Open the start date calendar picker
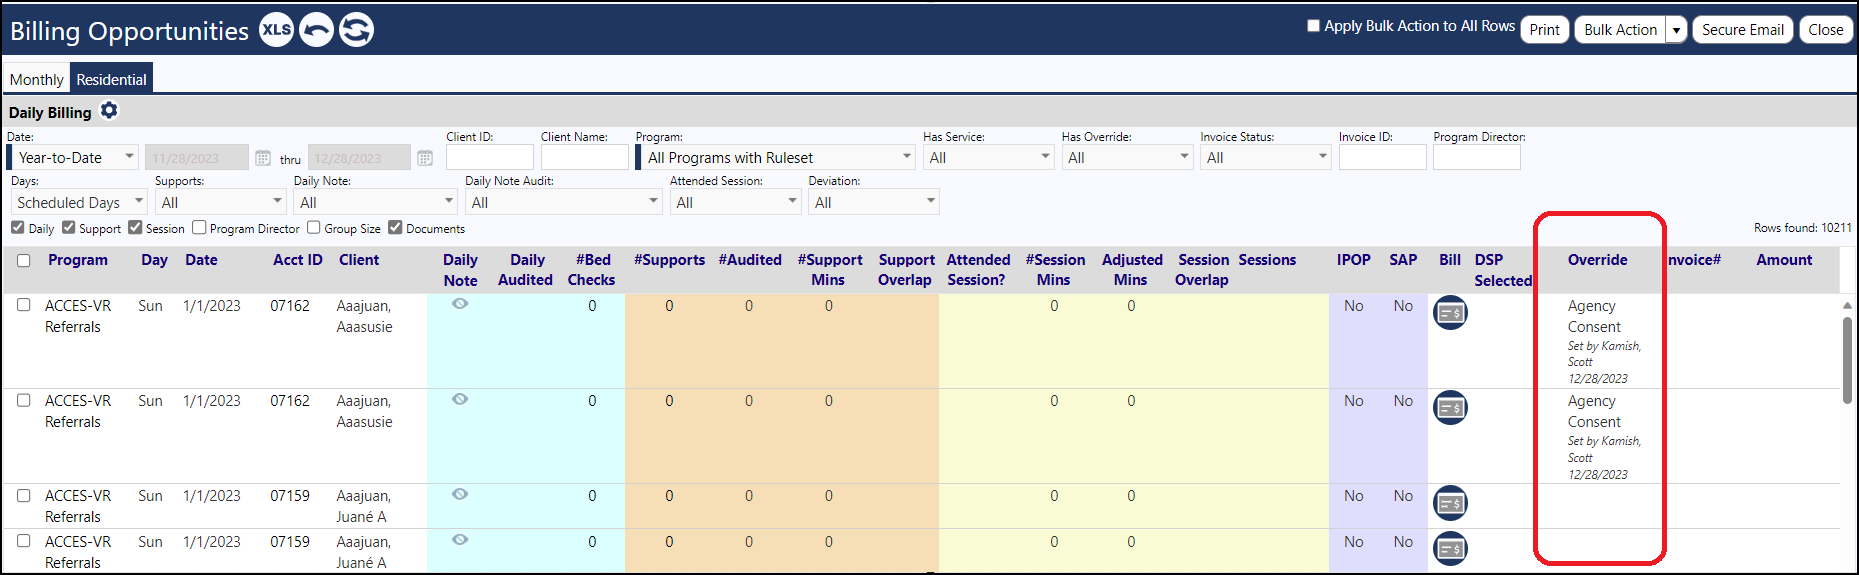The image size is (1859, 575). coord(263,158)
